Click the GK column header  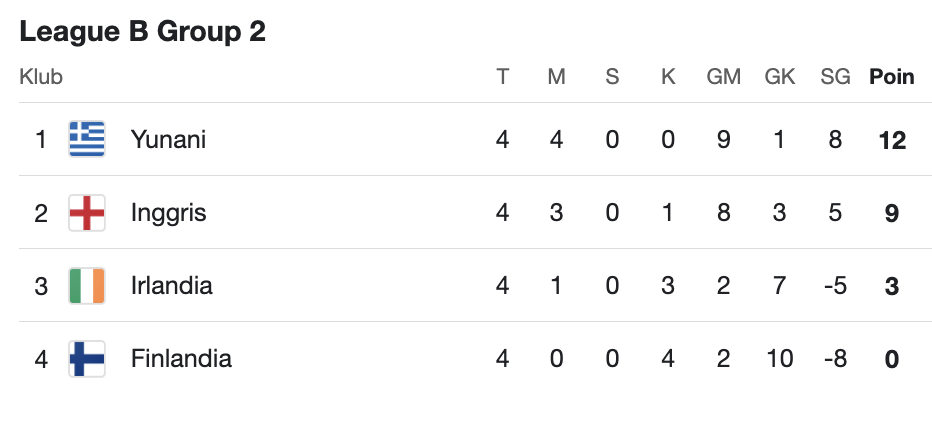(x=779, y=77)
